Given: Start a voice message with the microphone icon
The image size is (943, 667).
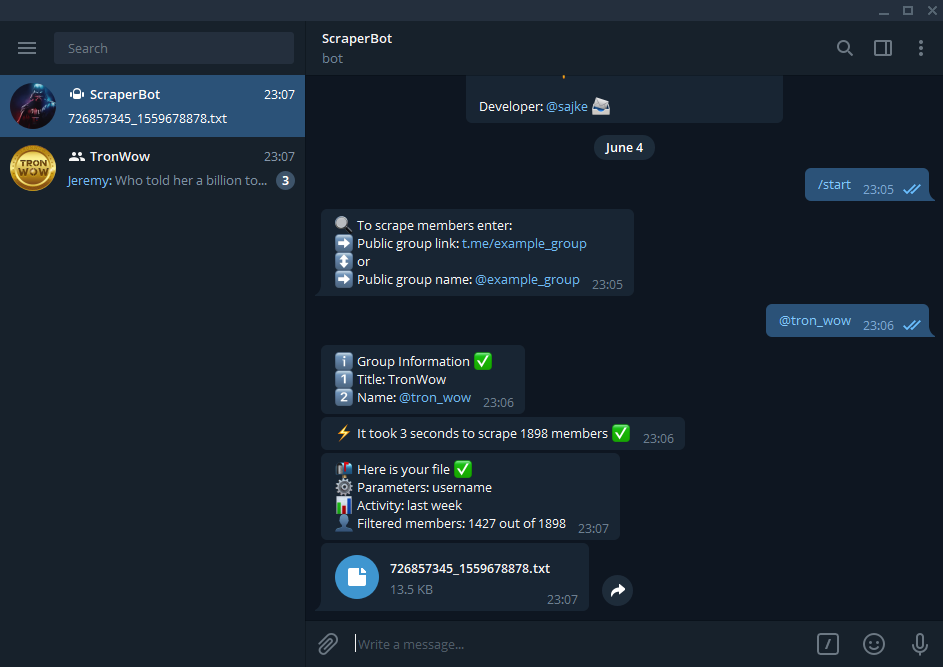Looking at the screenshot, I should click(x=918, y=644).
